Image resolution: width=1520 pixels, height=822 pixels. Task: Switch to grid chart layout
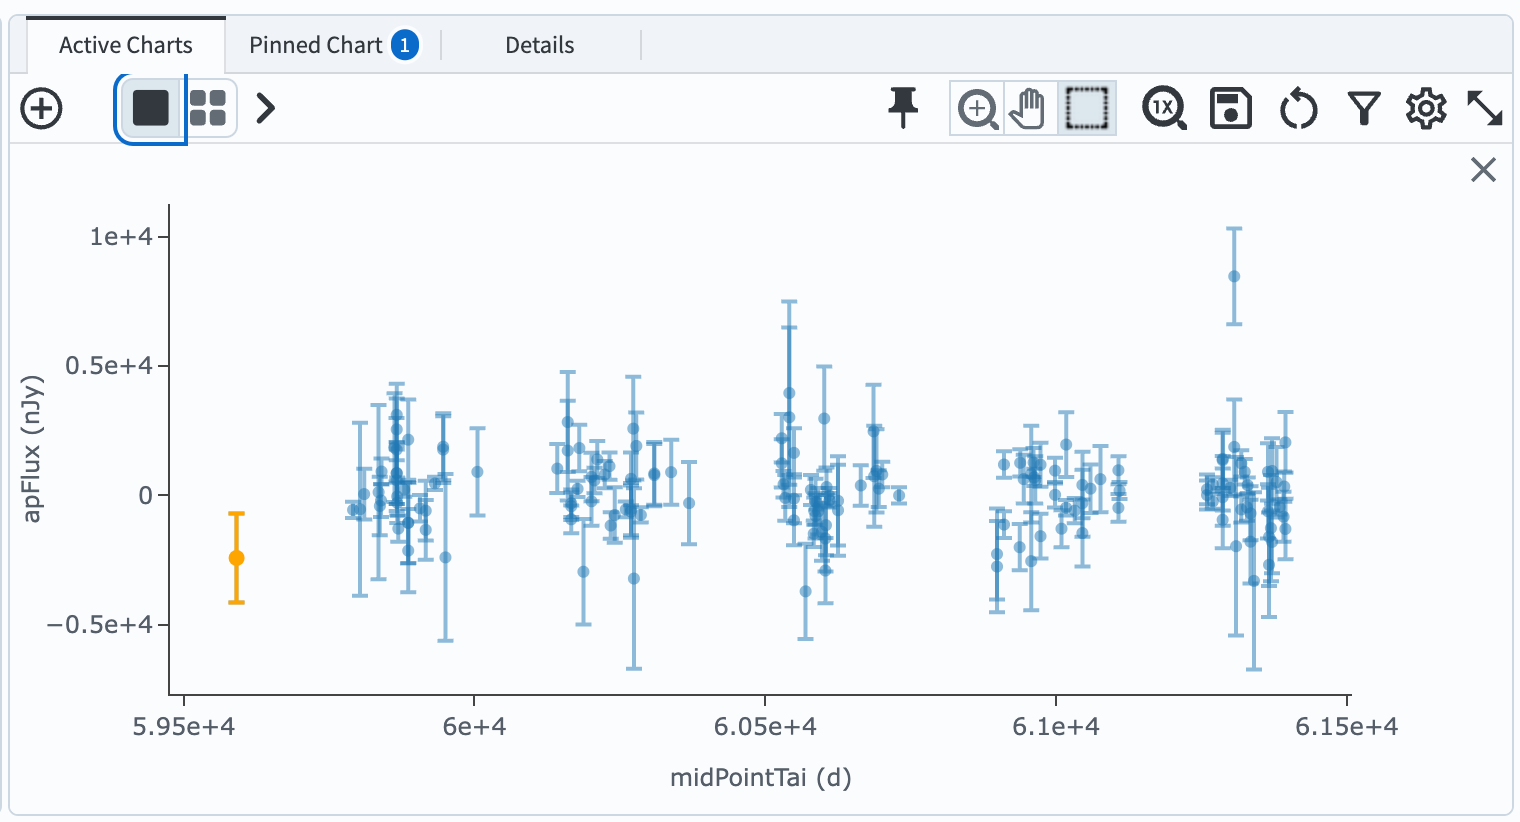pos(208,108)
